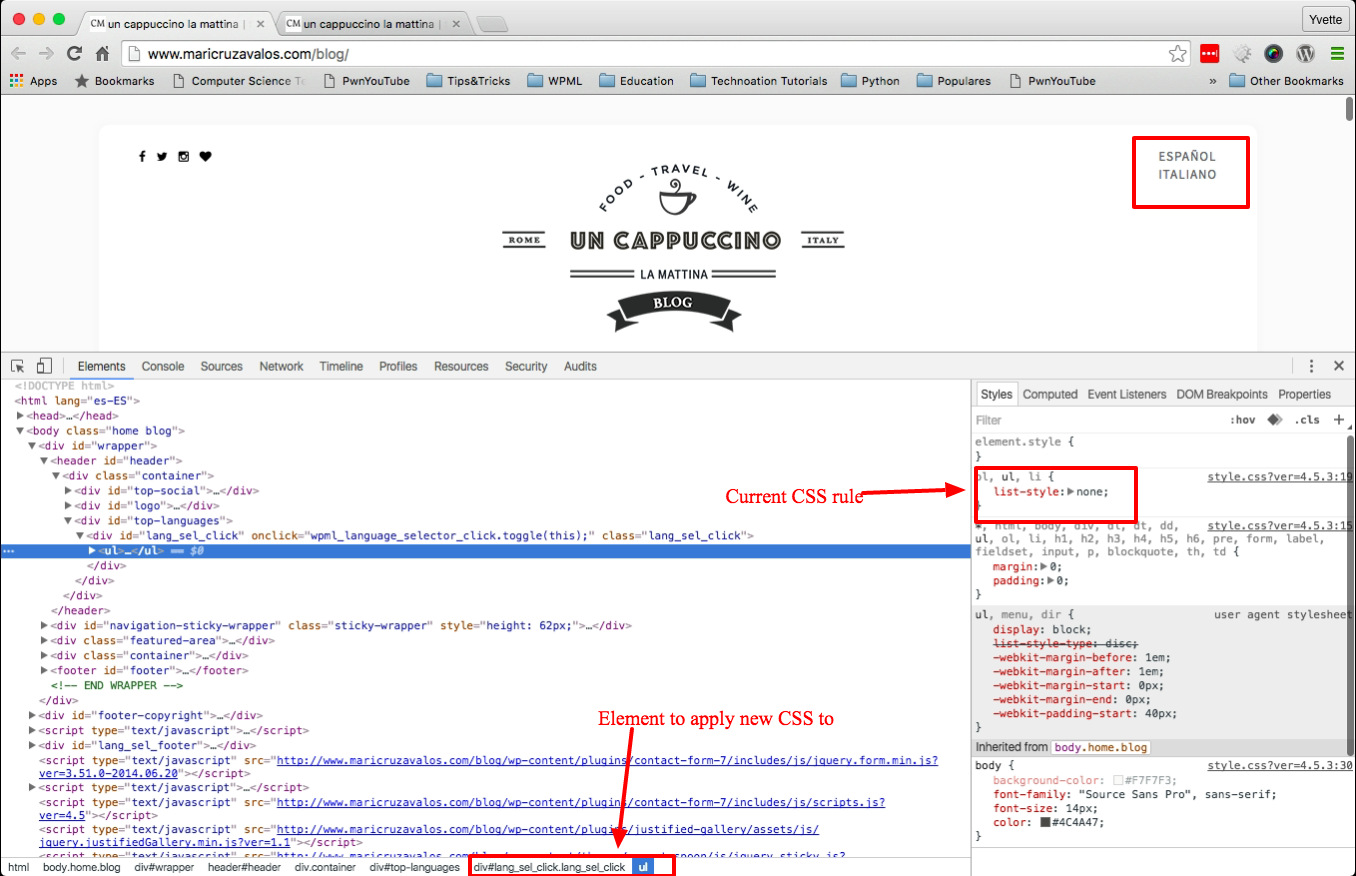Collapse the div id wrapper node
This screenshot has width=1356, height=876.
coord(32,446)
